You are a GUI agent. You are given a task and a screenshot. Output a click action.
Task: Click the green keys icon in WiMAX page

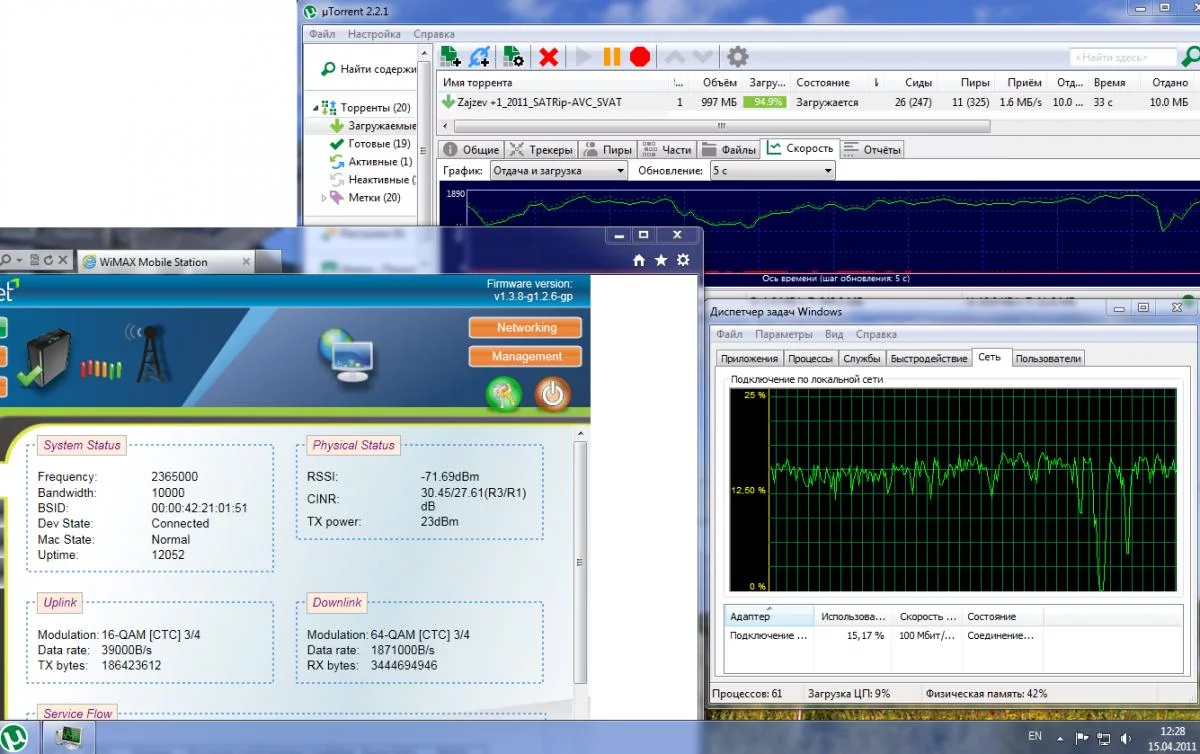(x=504, y=394)
